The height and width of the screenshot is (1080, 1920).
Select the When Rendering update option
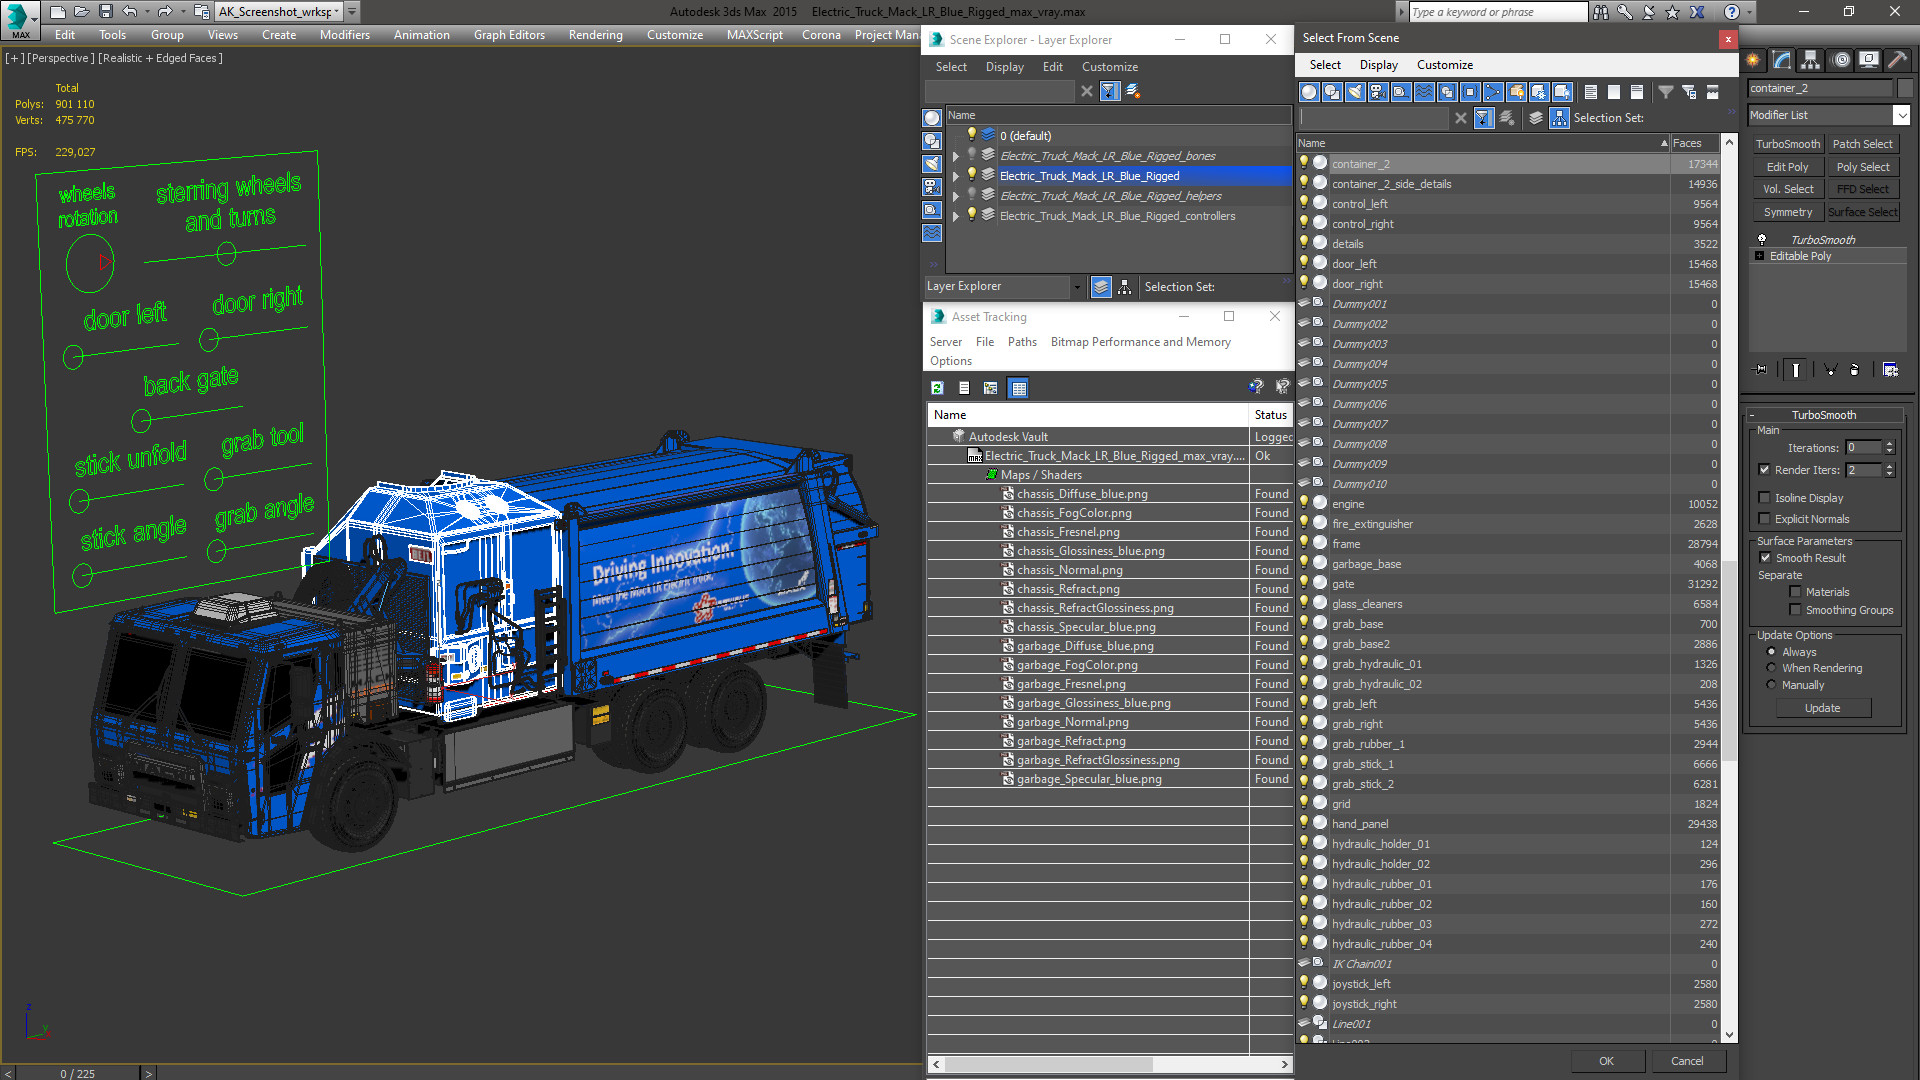[1772, 668]
